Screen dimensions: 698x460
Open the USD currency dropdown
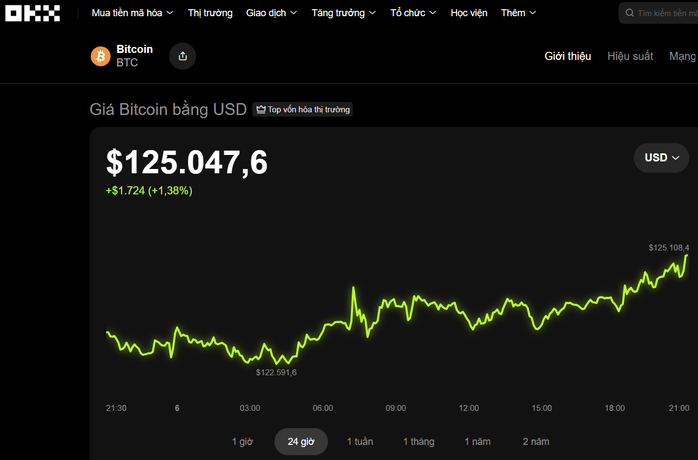(x=661, y=158)
